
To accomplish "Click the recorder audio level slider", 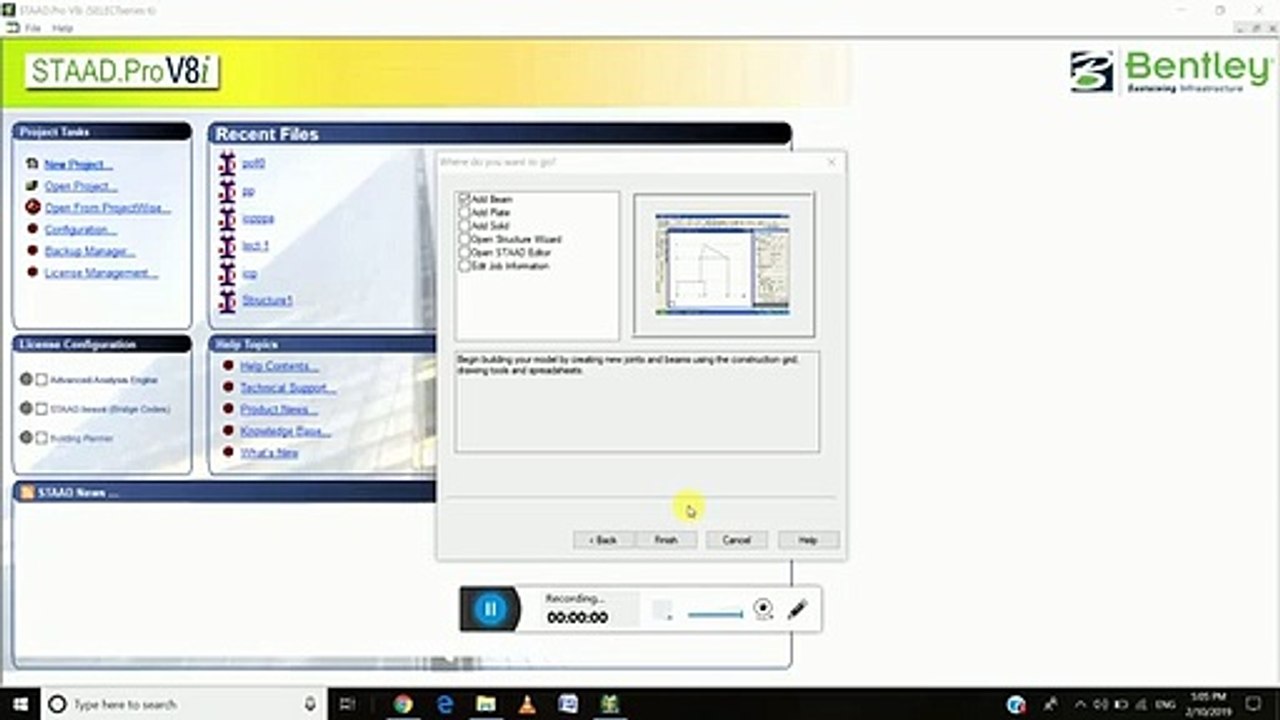I will [x=715, y=615].
